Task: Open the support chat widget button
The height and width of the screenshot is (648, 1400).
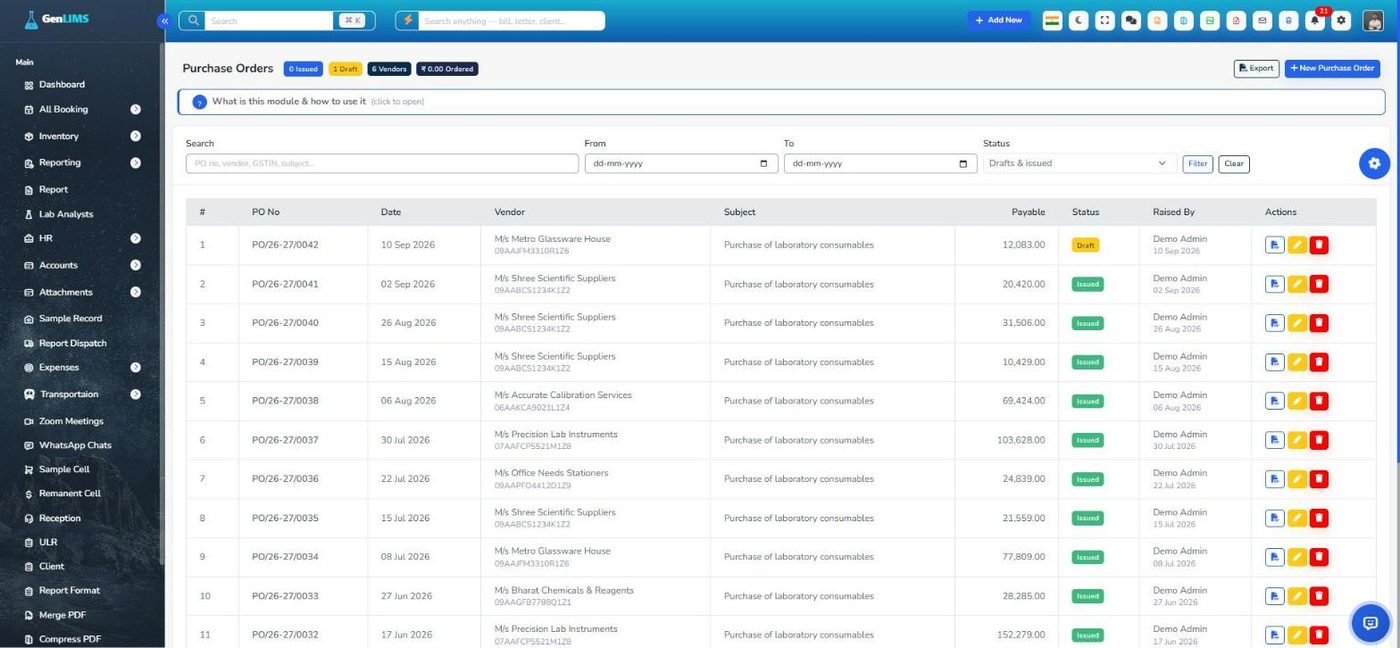Action: [x=1370, y=623]
